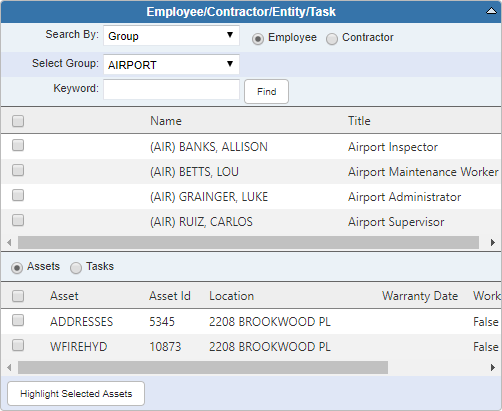
Task: Click left arrow of employee list scrollbar
Action: pyautogui.click(x=9, y=243)
